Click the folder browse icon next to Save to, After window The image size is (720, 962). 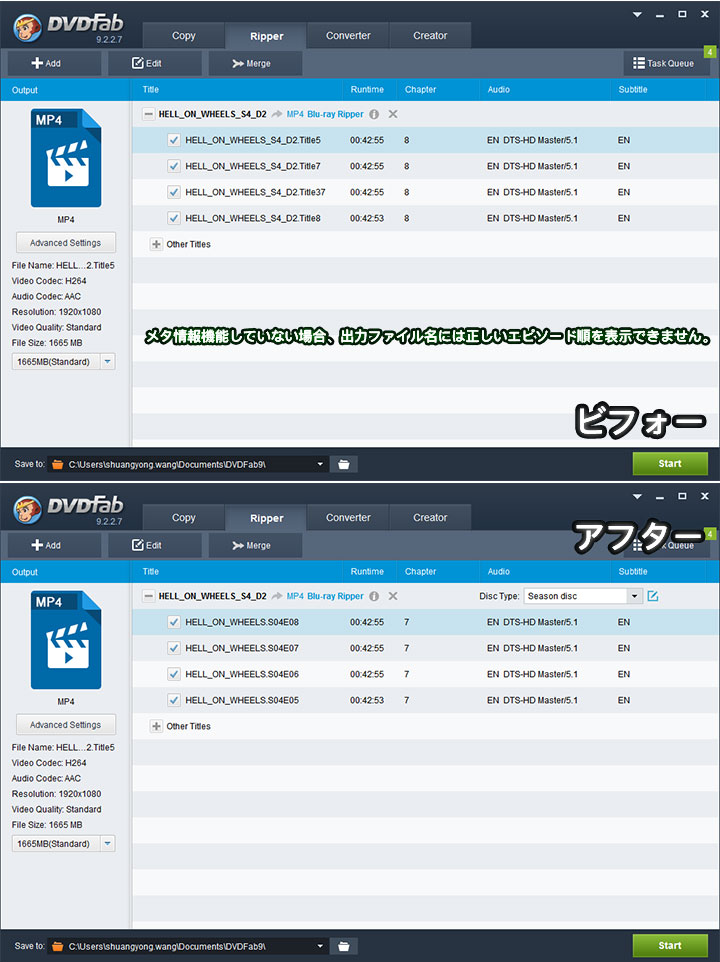pyautogui.click(x=343, y=946)
